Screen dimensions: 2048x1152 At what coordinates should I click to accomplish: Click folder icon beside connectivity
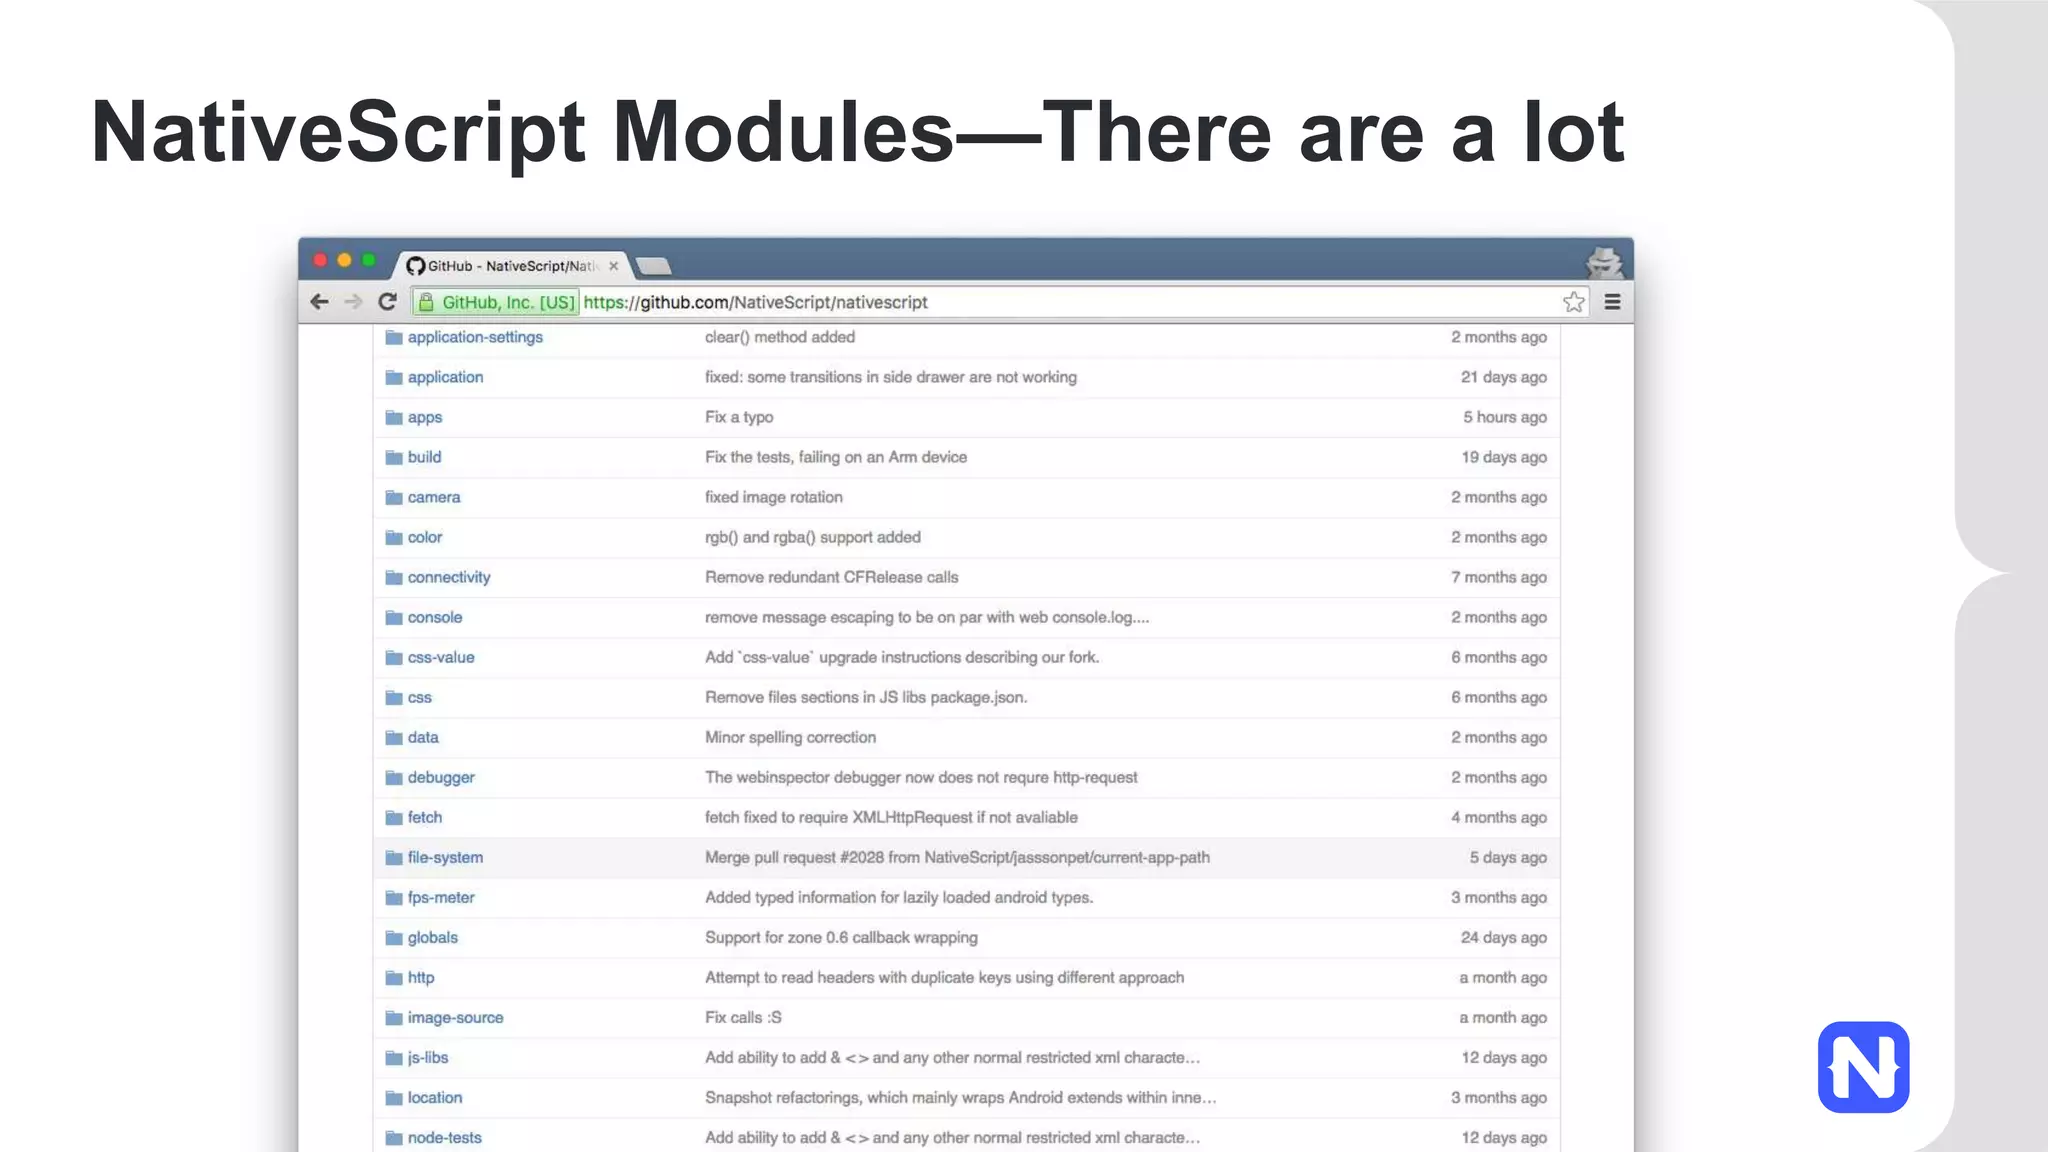(x=394, y=577)
